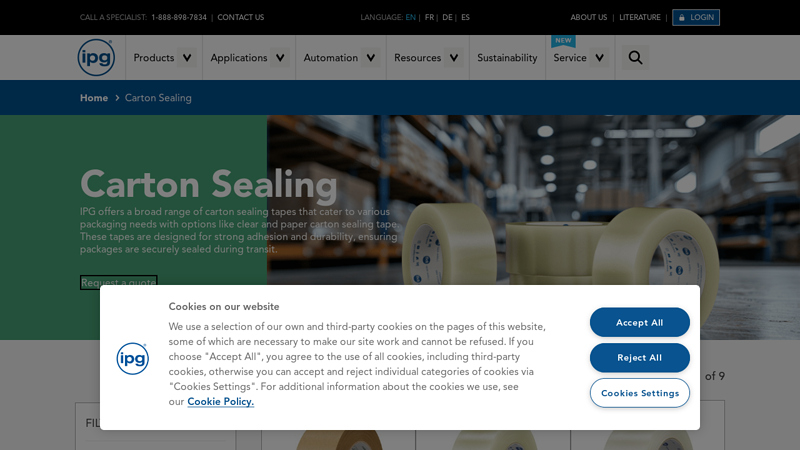Screen dimensions: 800x450
Task: Click Request a quote button
Action: pos(118,282)
